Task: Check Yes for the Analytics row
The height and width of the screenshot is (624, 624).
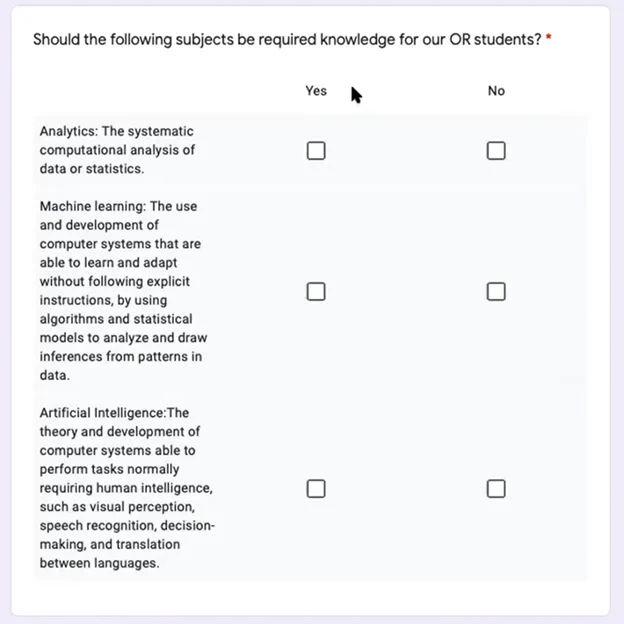Action: pos(316,151)
